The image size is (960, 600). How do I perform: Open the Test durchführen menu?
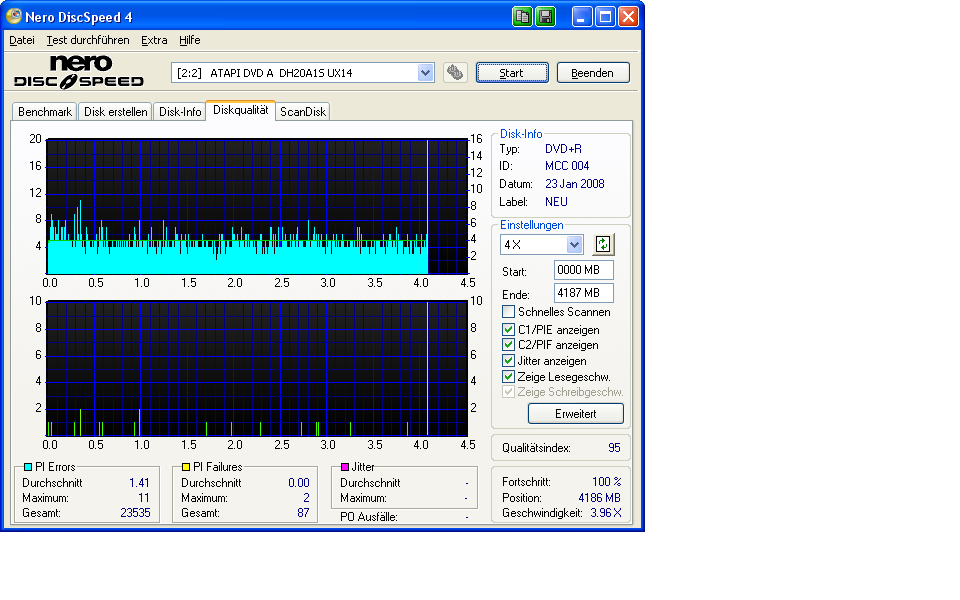(x=87, y=40)
